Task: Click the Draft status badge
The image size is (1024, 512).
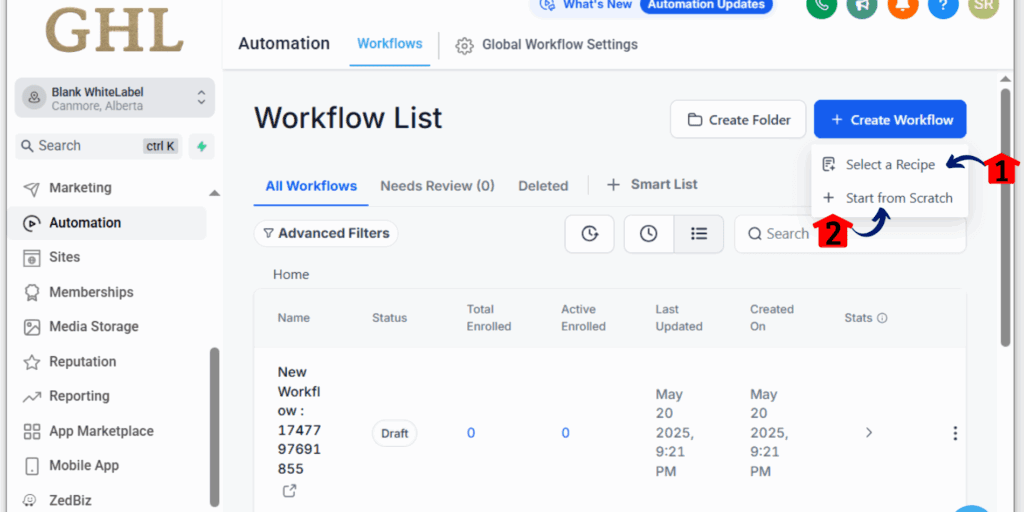Action: click(x=394, y=433)
